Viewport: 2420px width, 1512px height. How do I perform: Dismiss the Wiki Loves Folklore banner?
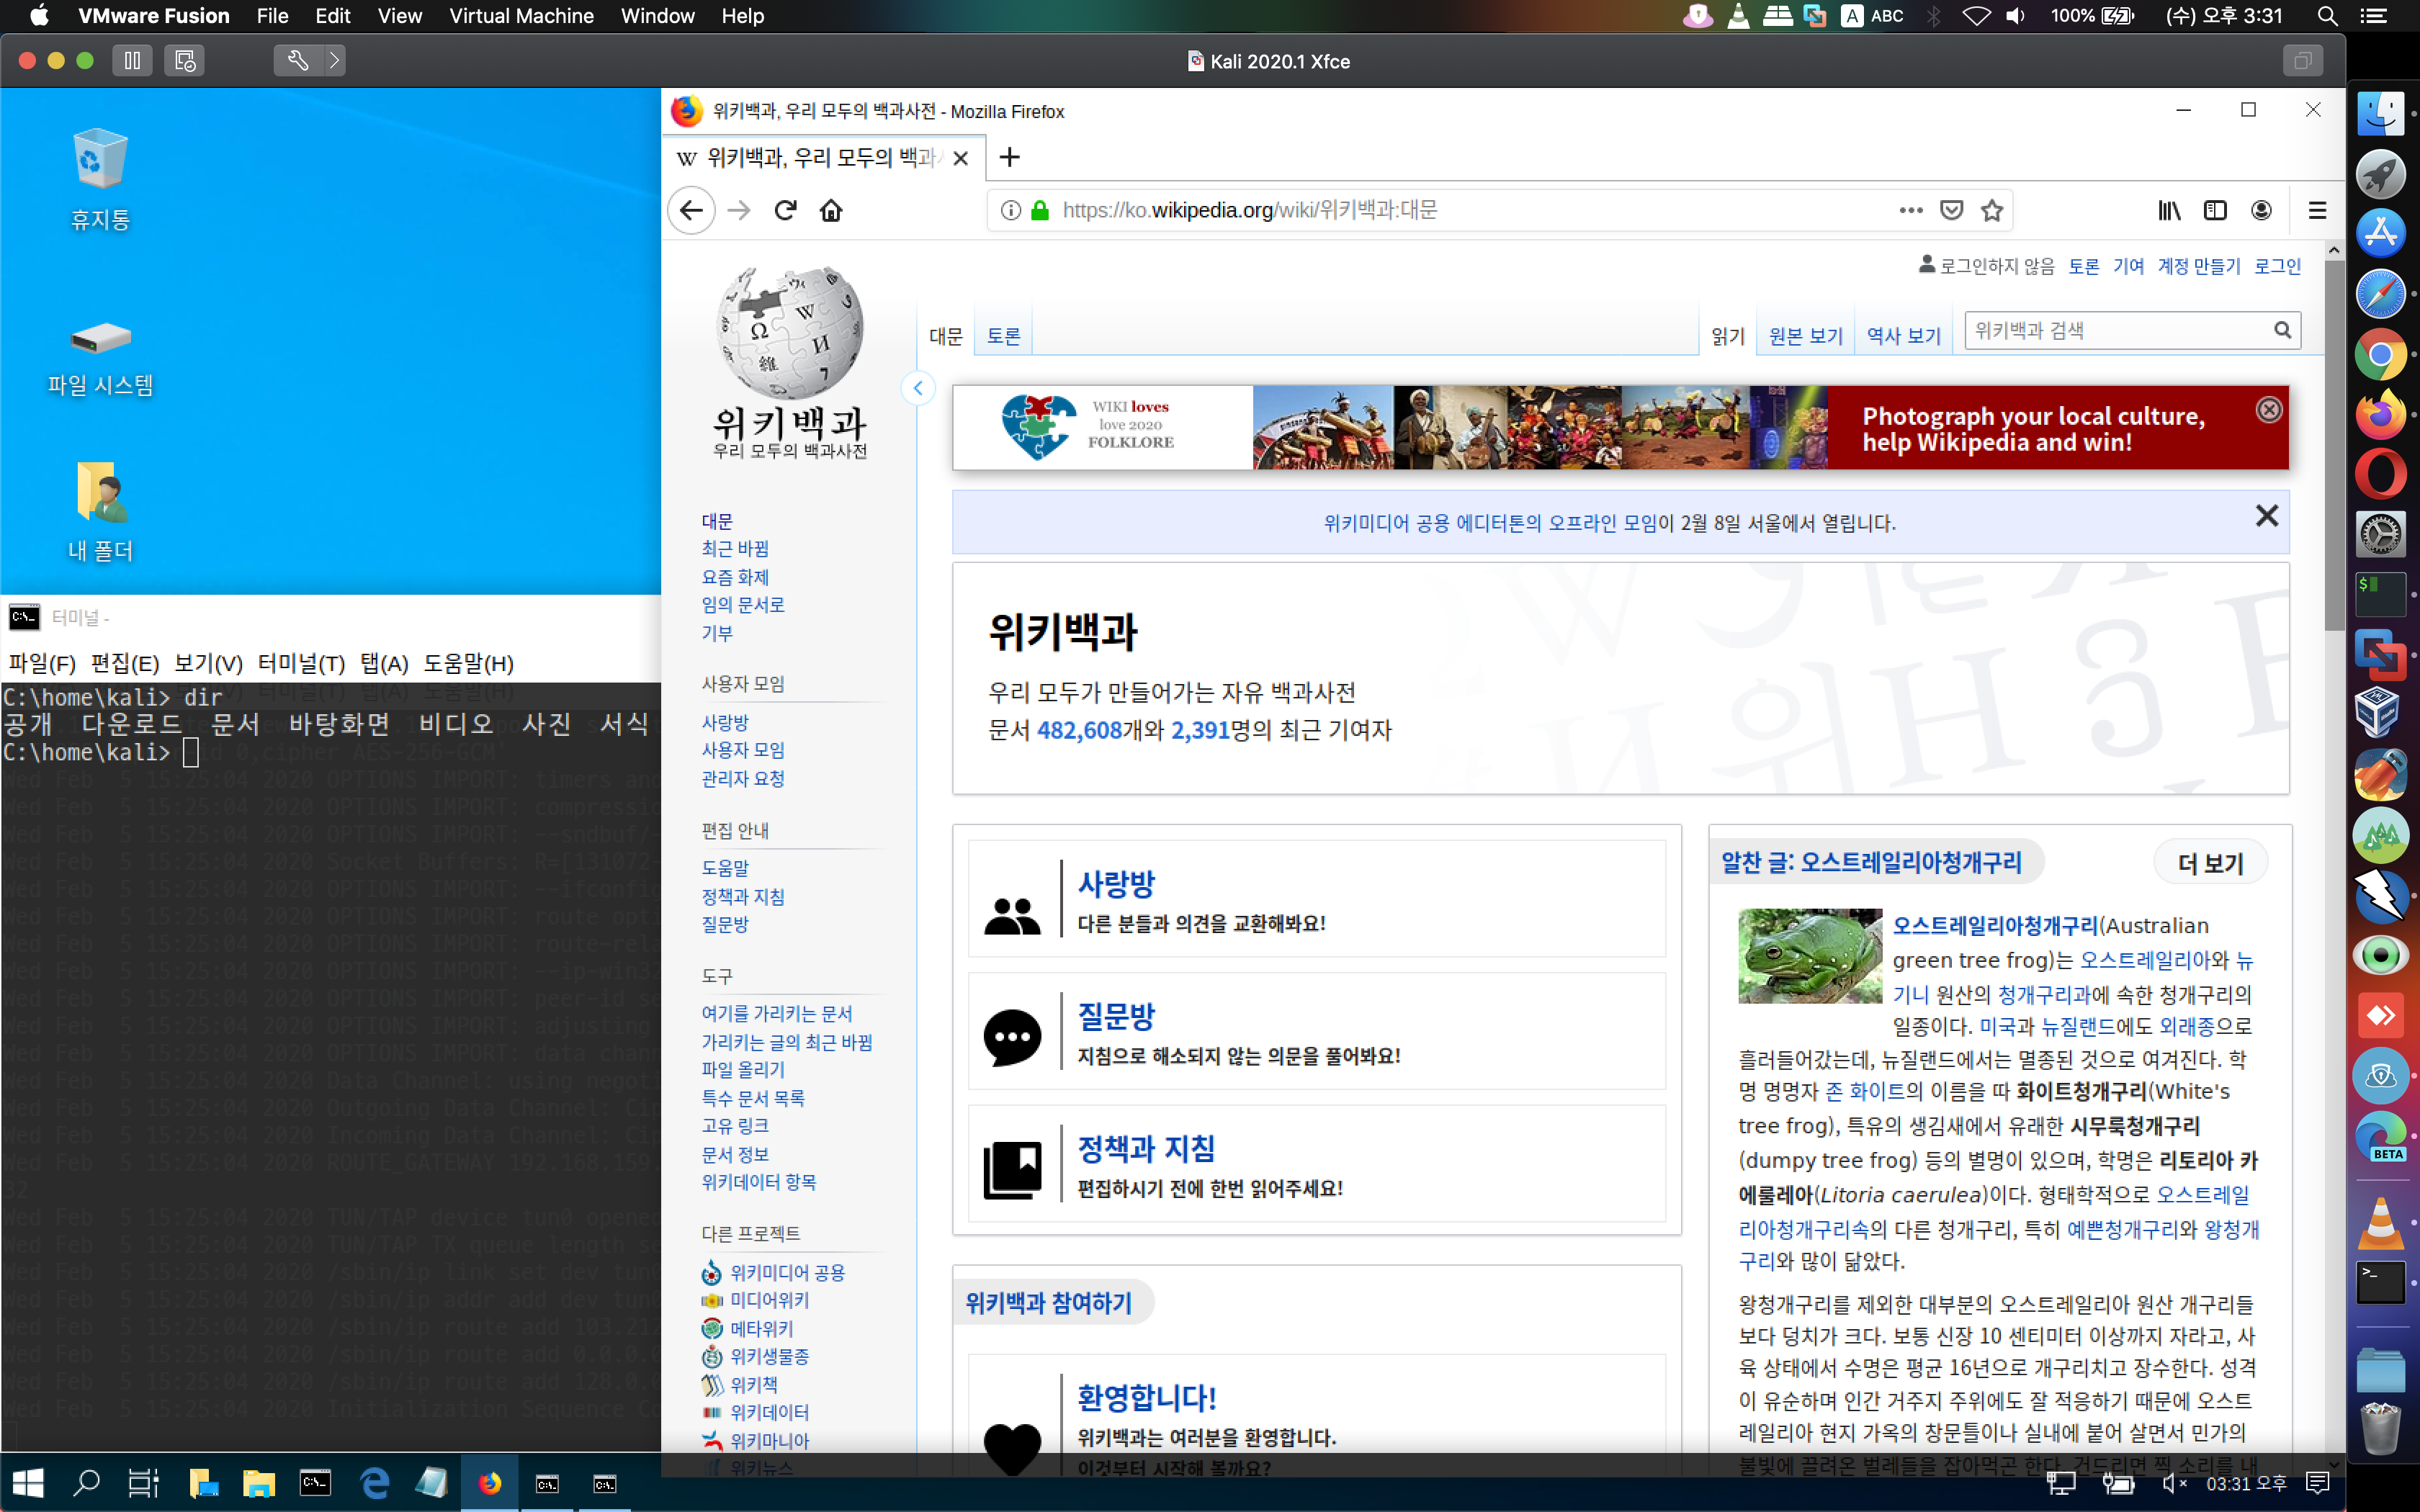point(2269,410)
